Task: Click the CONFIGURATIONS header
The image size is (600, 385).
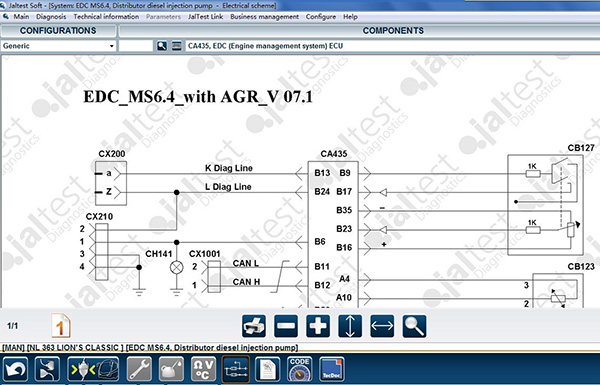Action: tap(58, 31)
